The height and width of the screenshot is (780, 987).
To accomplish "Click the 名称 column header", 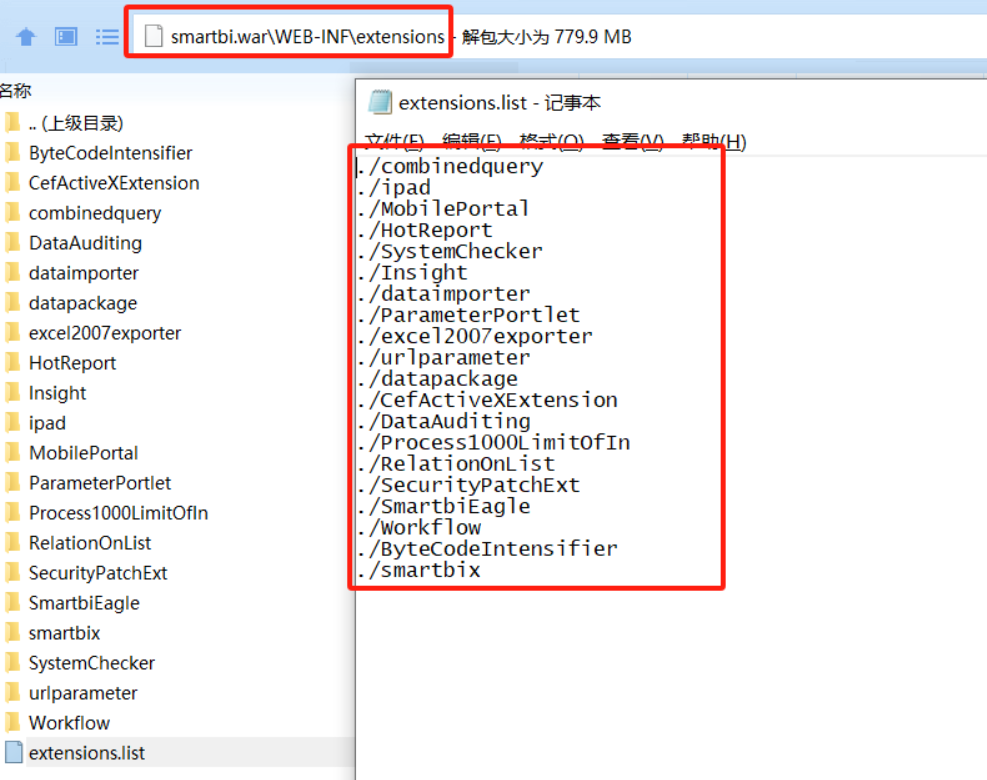I will pos(16,91).
